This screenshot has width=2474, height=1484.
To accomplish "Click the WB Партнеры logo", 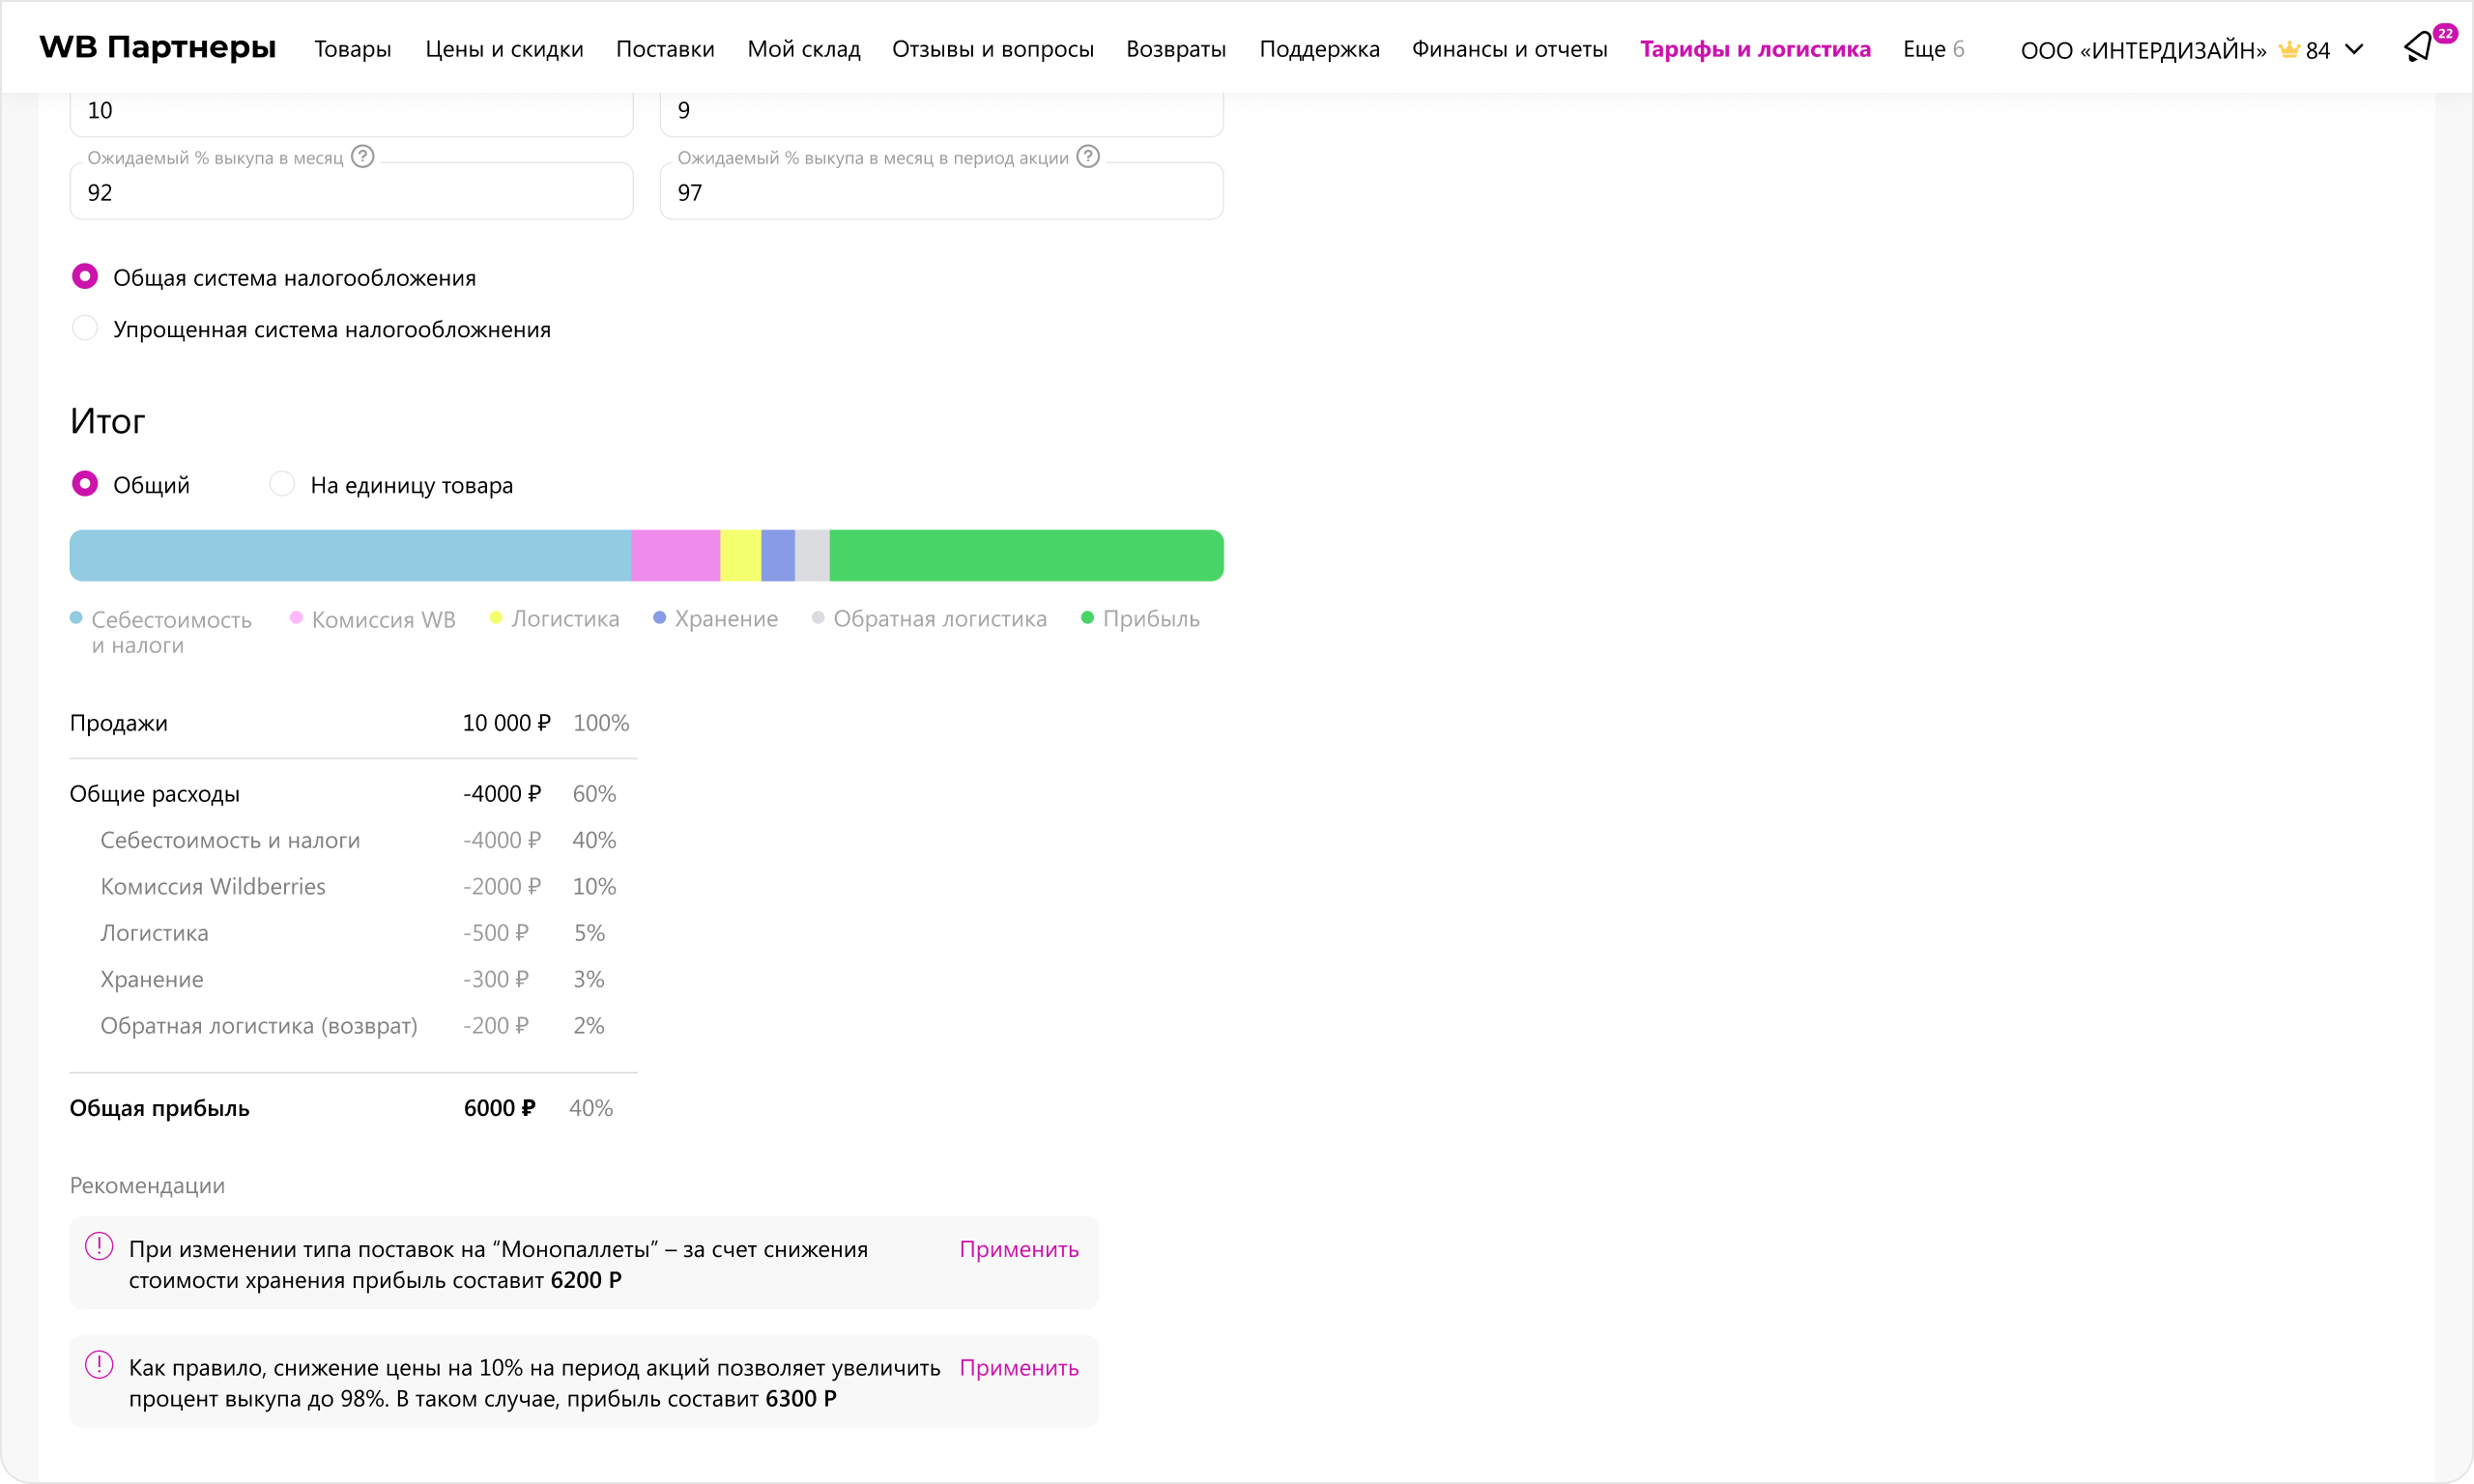I will (157, 47).
